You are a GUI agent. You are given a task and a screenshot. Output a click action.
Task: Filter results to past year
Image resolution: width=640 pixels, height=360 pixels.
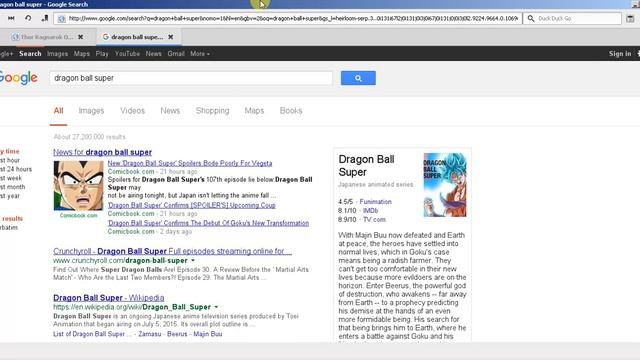click(10, 196)
